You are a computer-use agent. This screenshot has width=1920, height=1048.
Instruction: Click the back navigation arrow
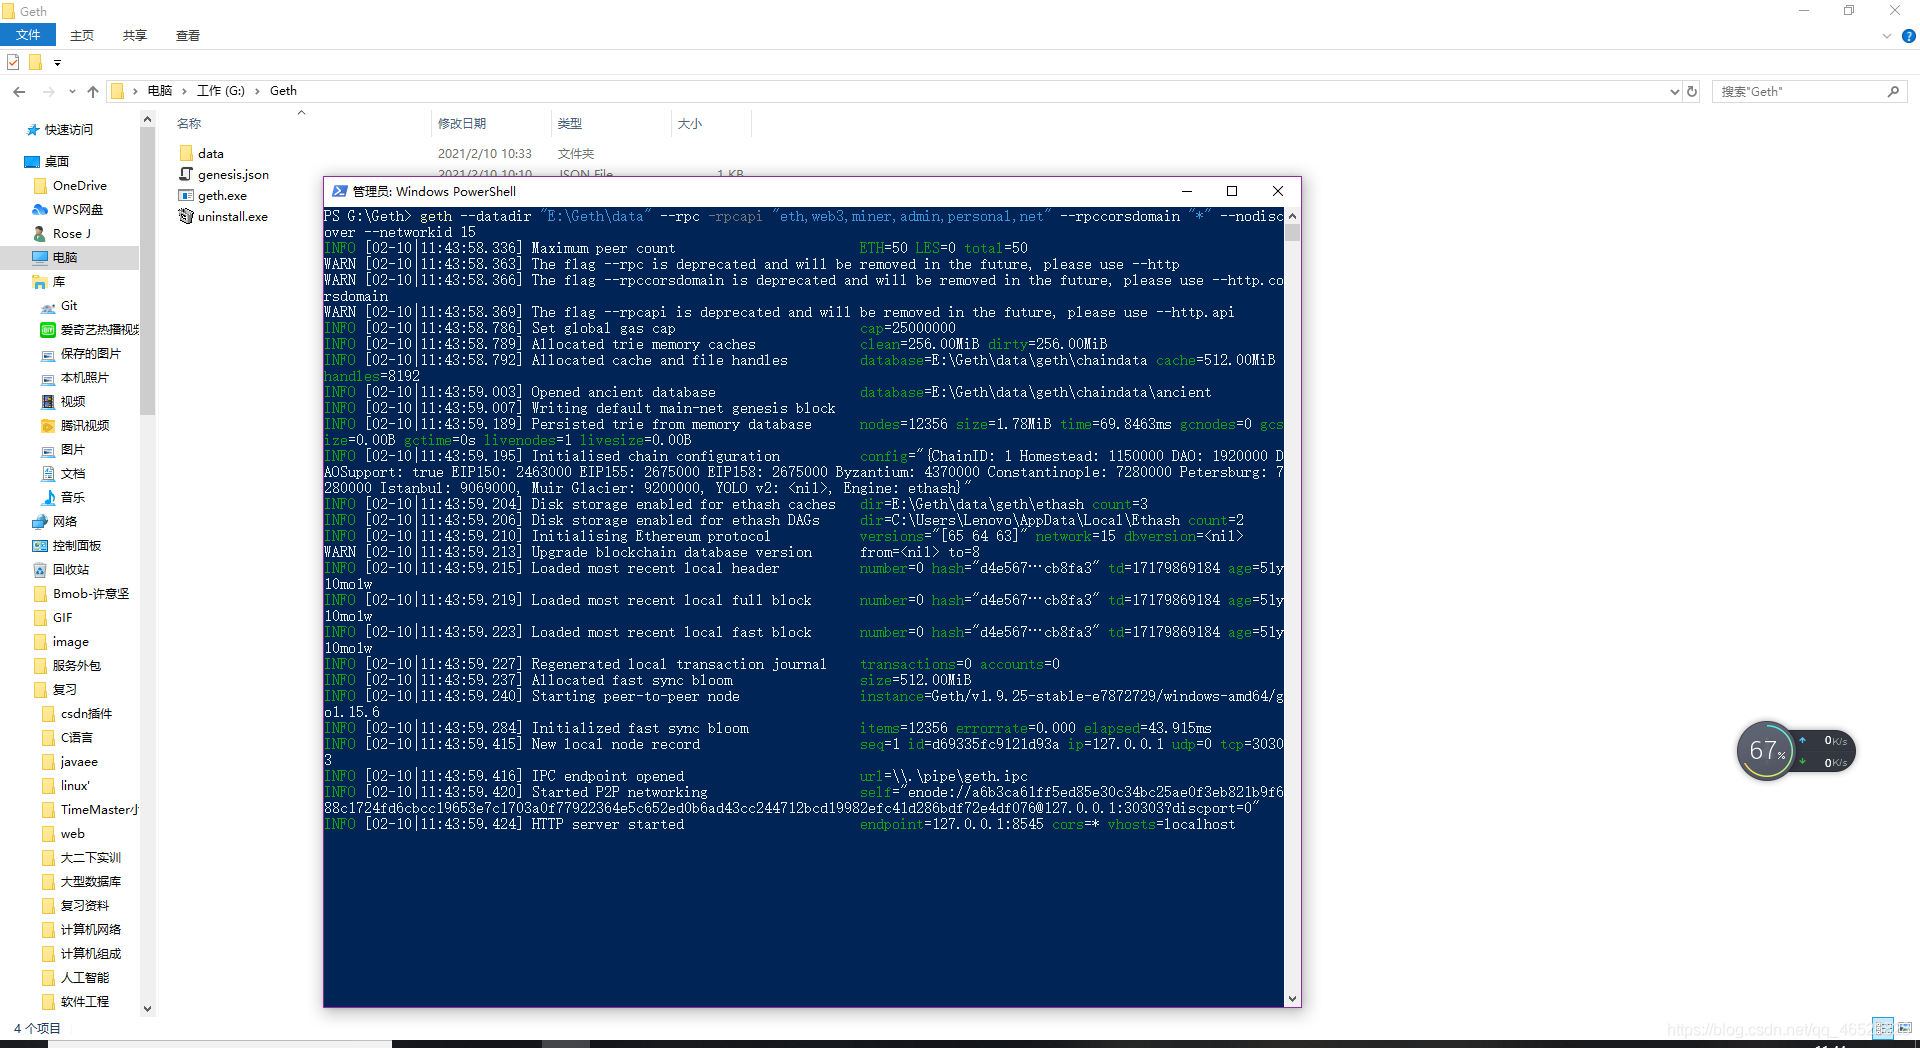pos(19,91)
